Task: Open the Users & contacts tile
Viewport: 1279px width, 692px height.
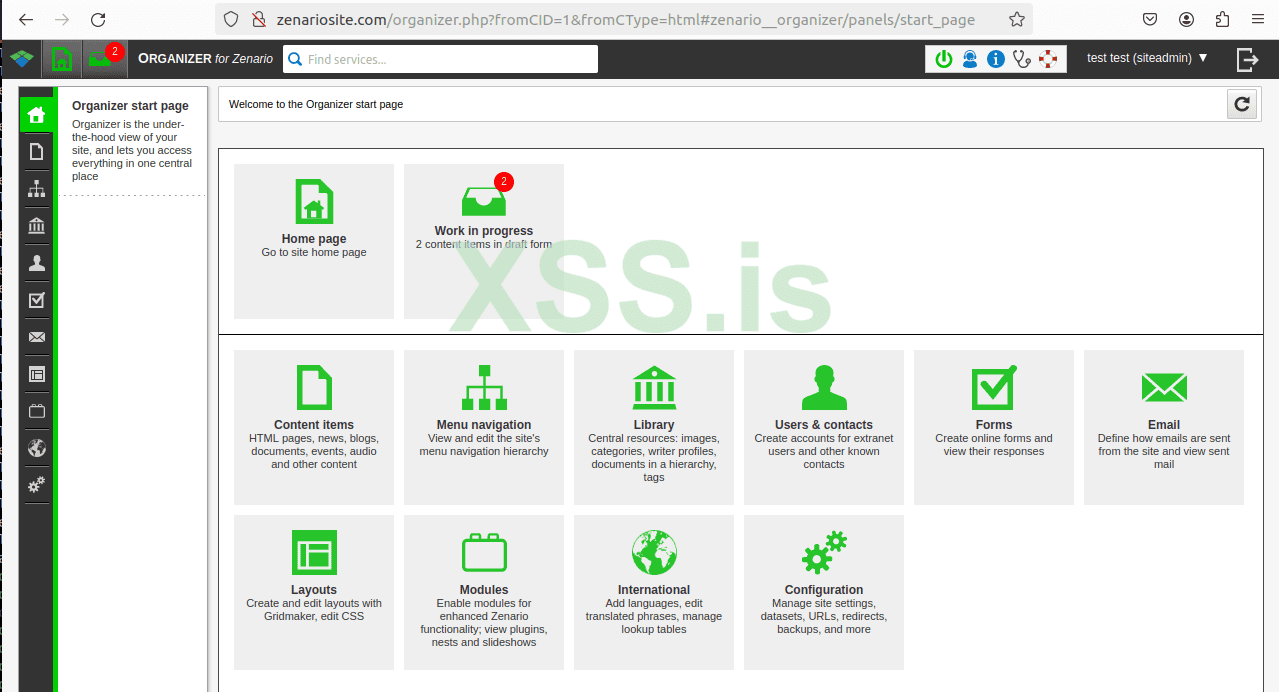Action: [x=824, y=427]
